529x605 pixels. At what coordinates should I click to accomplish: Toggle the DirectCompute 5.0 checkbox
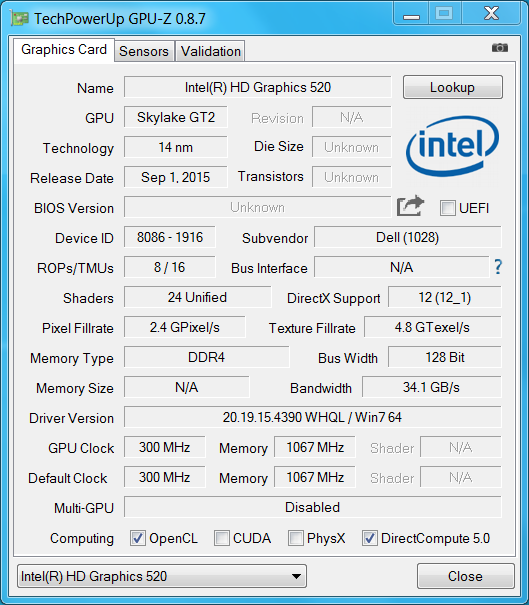(x=369, y=538)
